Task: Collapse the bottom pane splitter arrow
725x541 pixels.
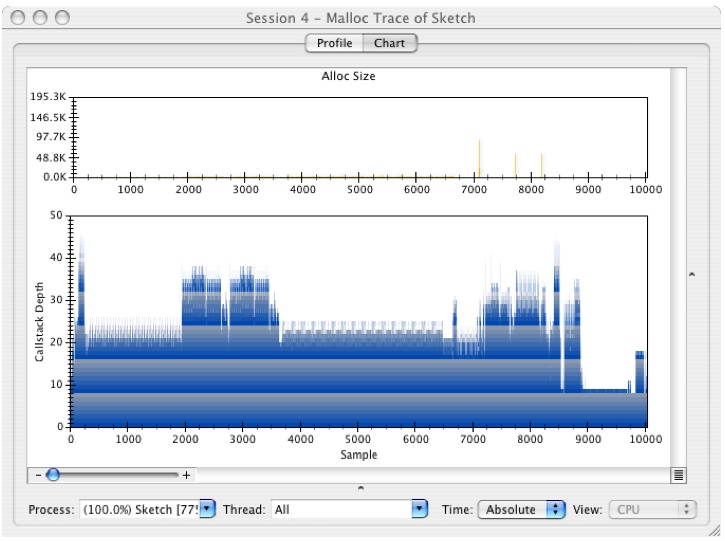Action: pos(361,488)
